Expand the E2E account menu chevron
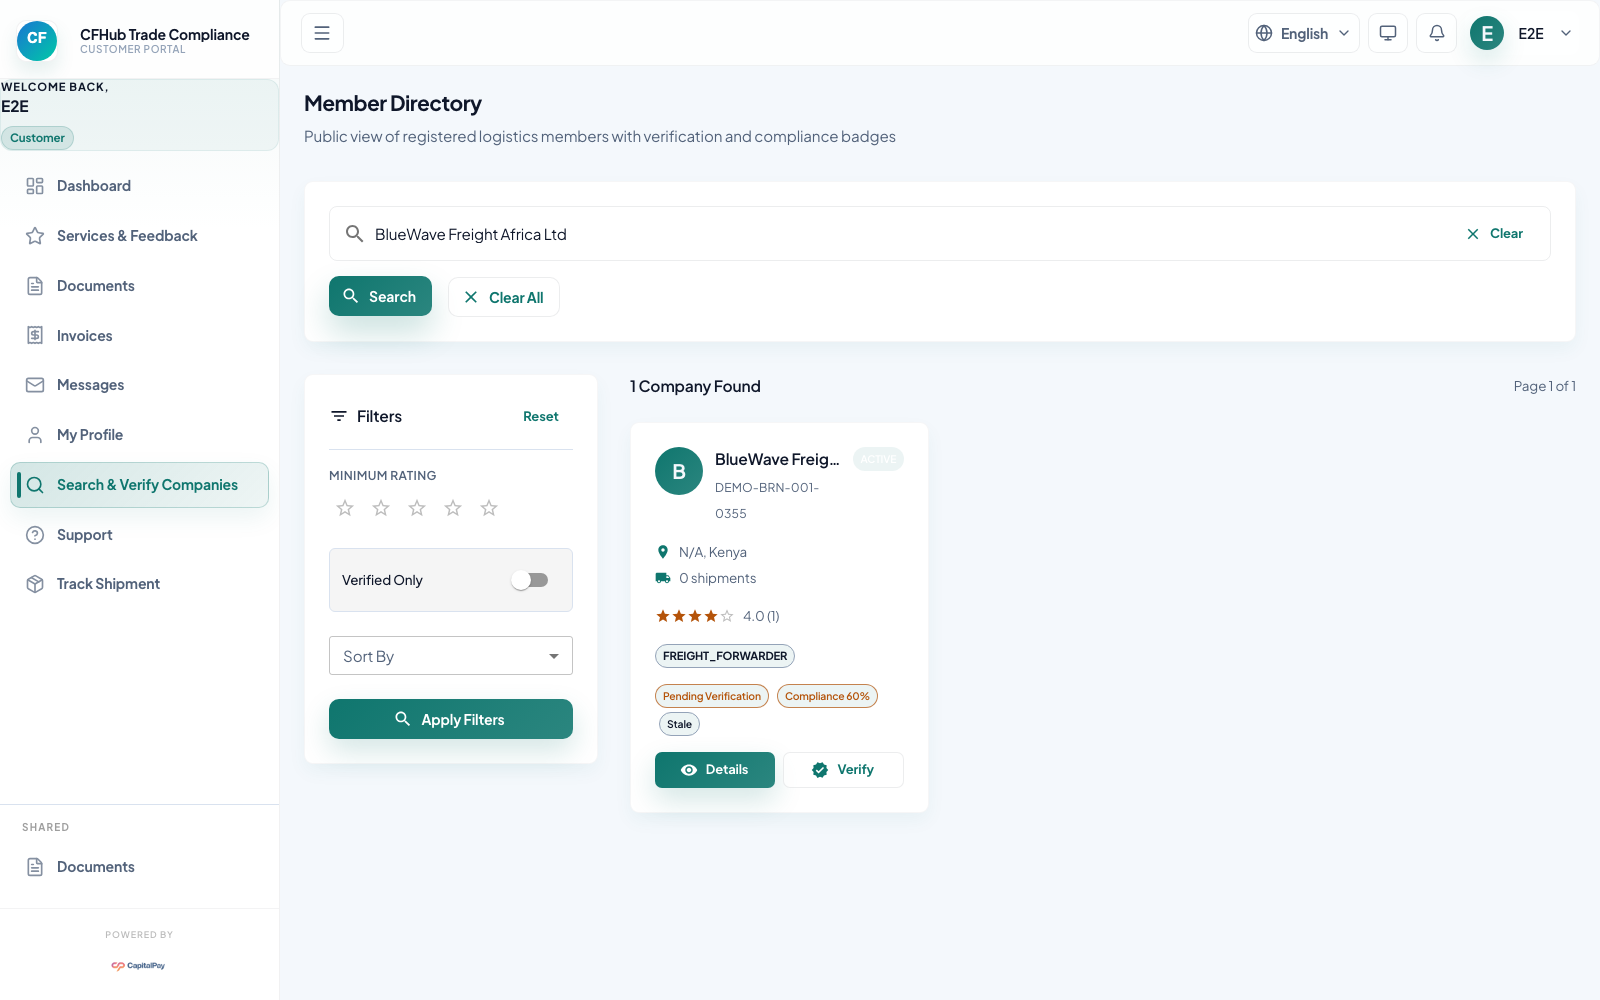Viewport: 1600px width, 1000px height. point(1566,33)
